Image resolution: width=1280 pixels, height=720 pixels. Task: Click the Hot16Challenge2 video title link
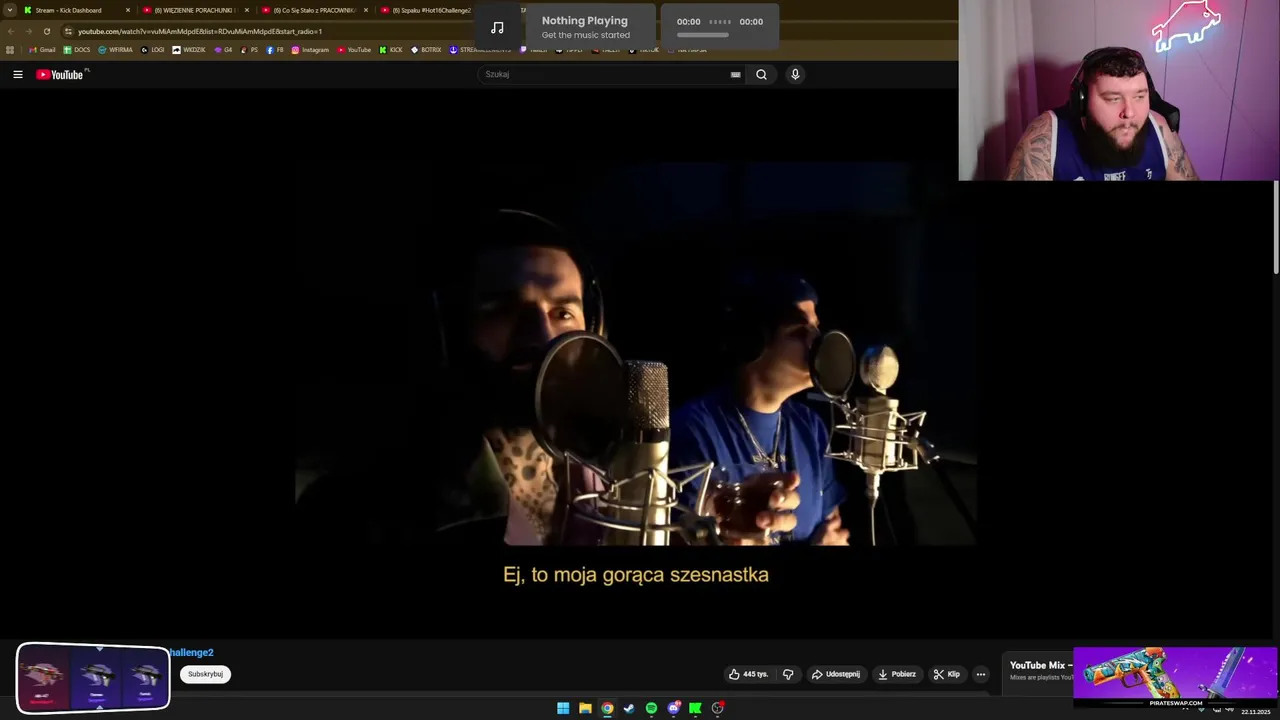pos(191,652)
